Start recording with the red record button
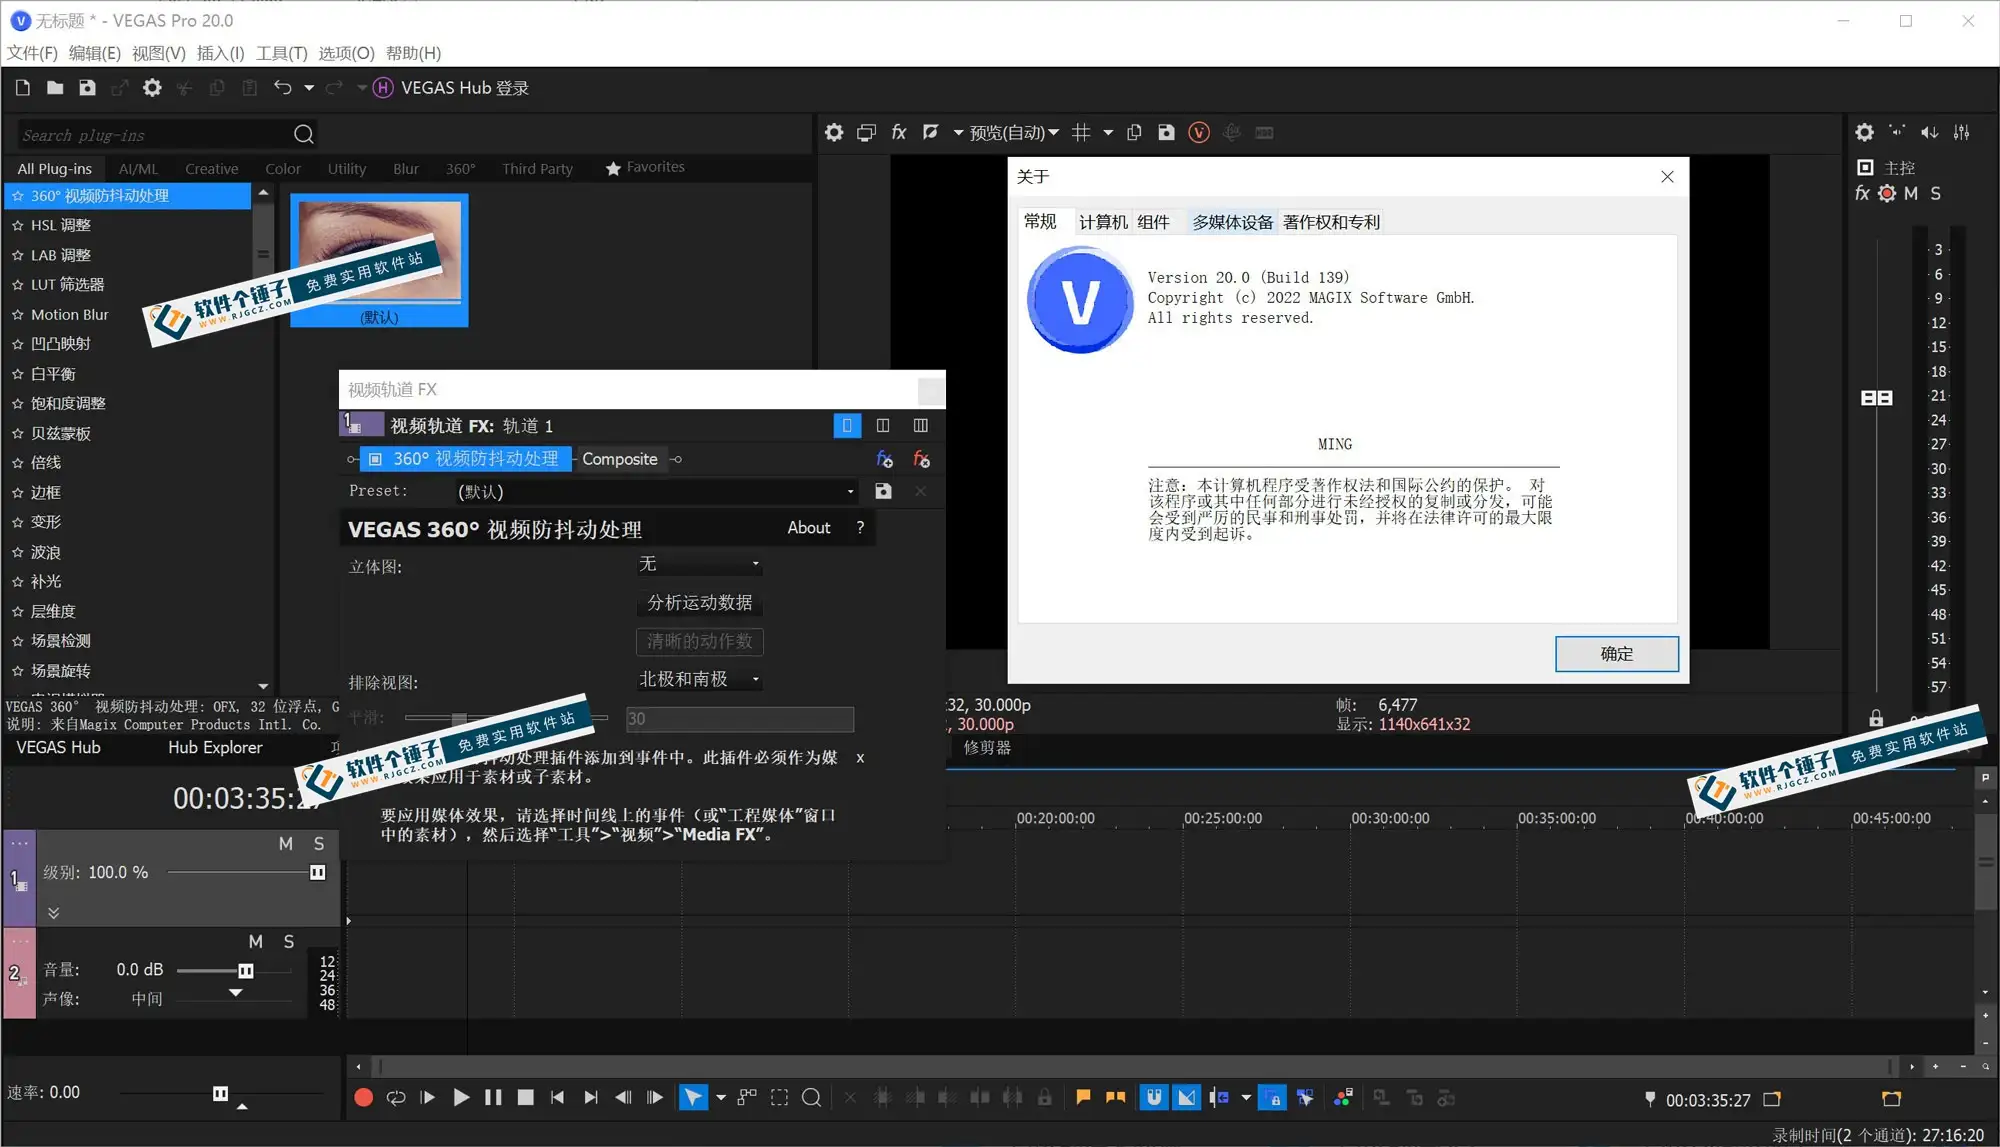This screenshot has width=2000, height=1147. pyautogui.click(x=363, y=1097)
